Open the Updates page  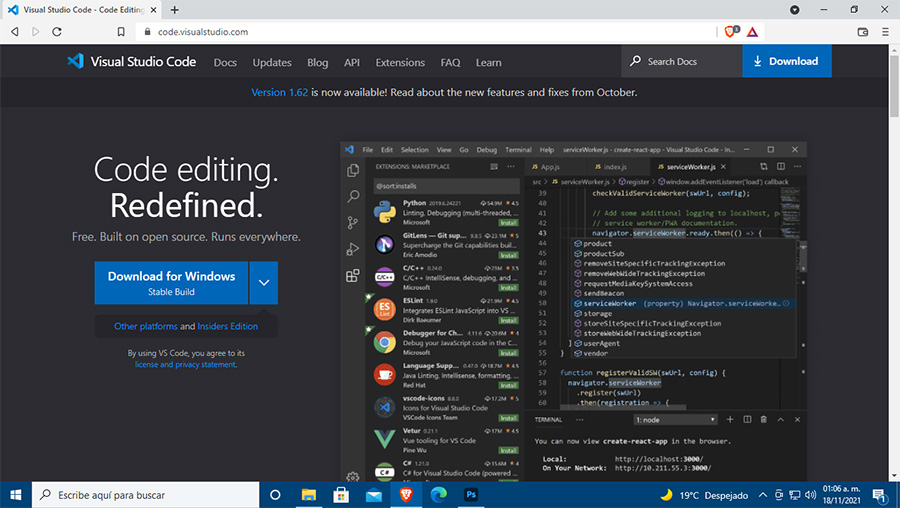(x=272, y=63)
